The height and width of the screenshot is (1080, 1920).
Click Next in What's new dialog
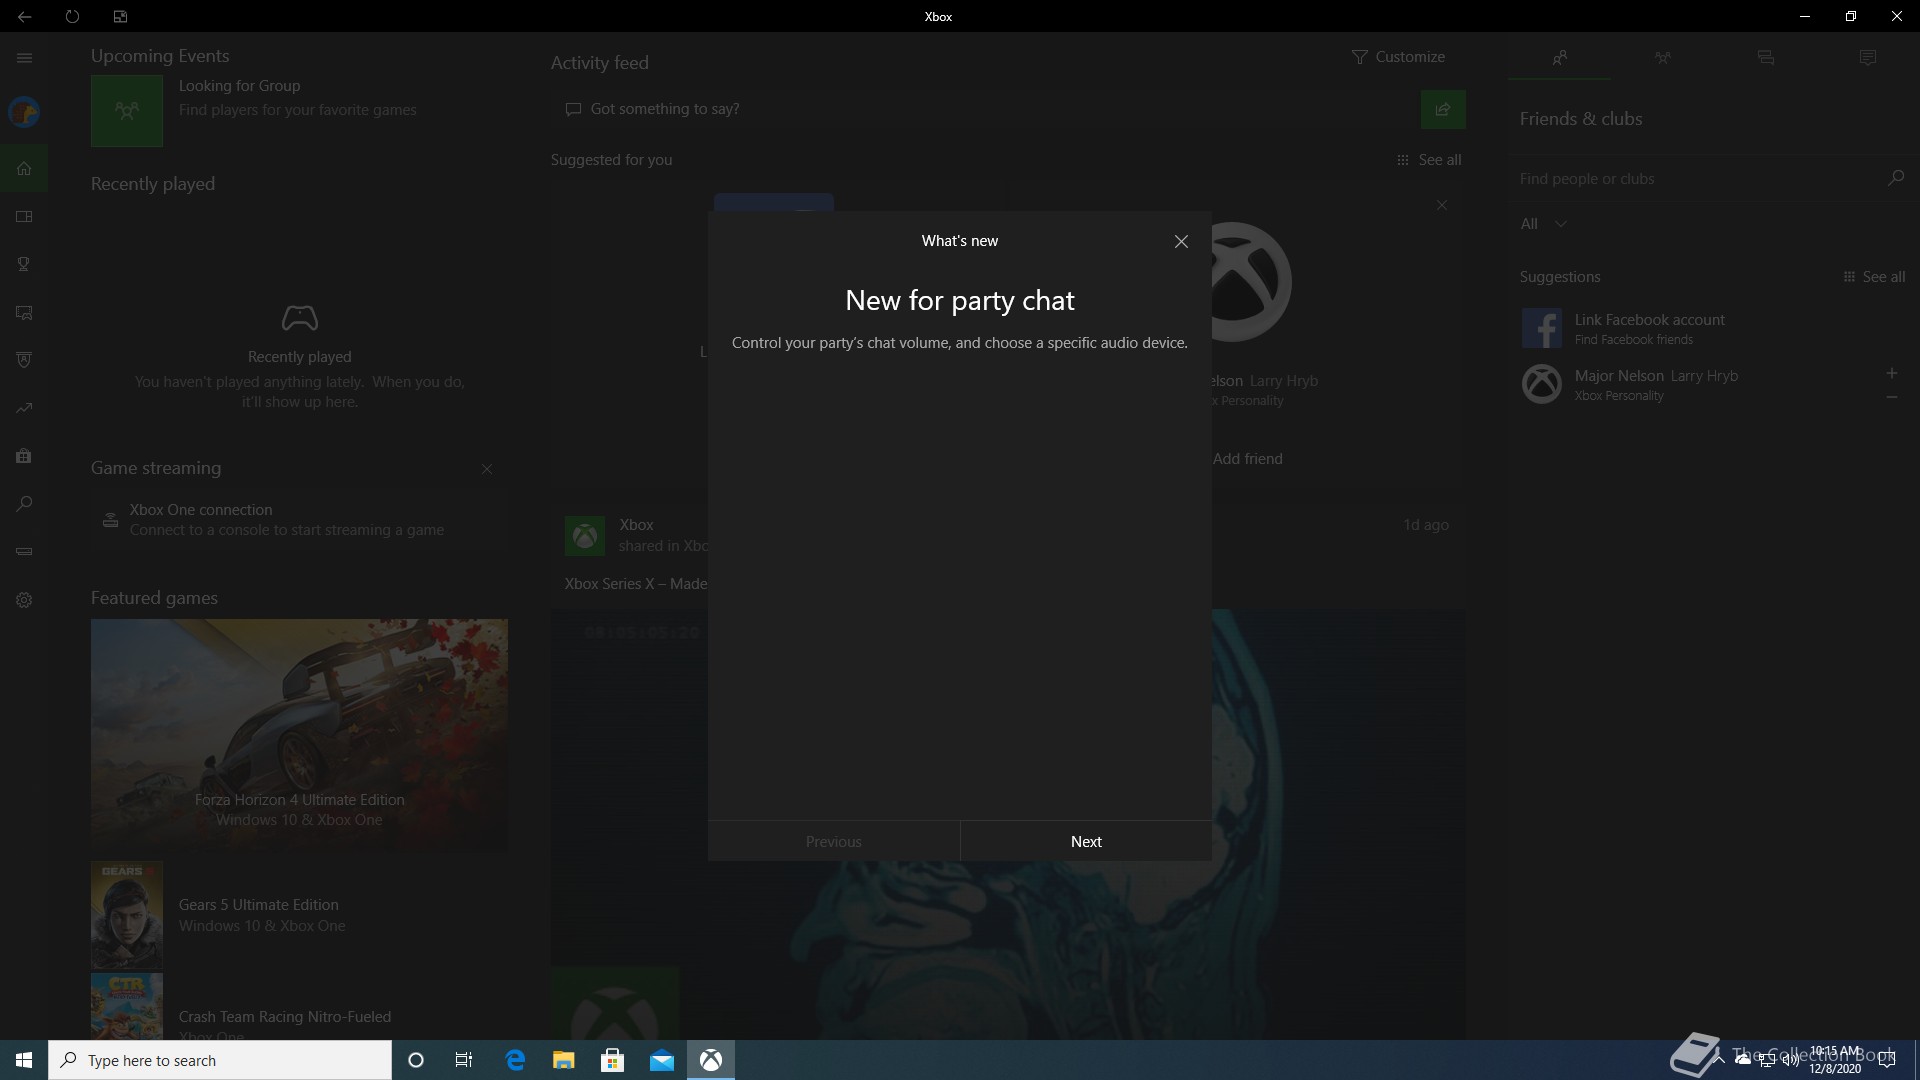[1086, 841]
